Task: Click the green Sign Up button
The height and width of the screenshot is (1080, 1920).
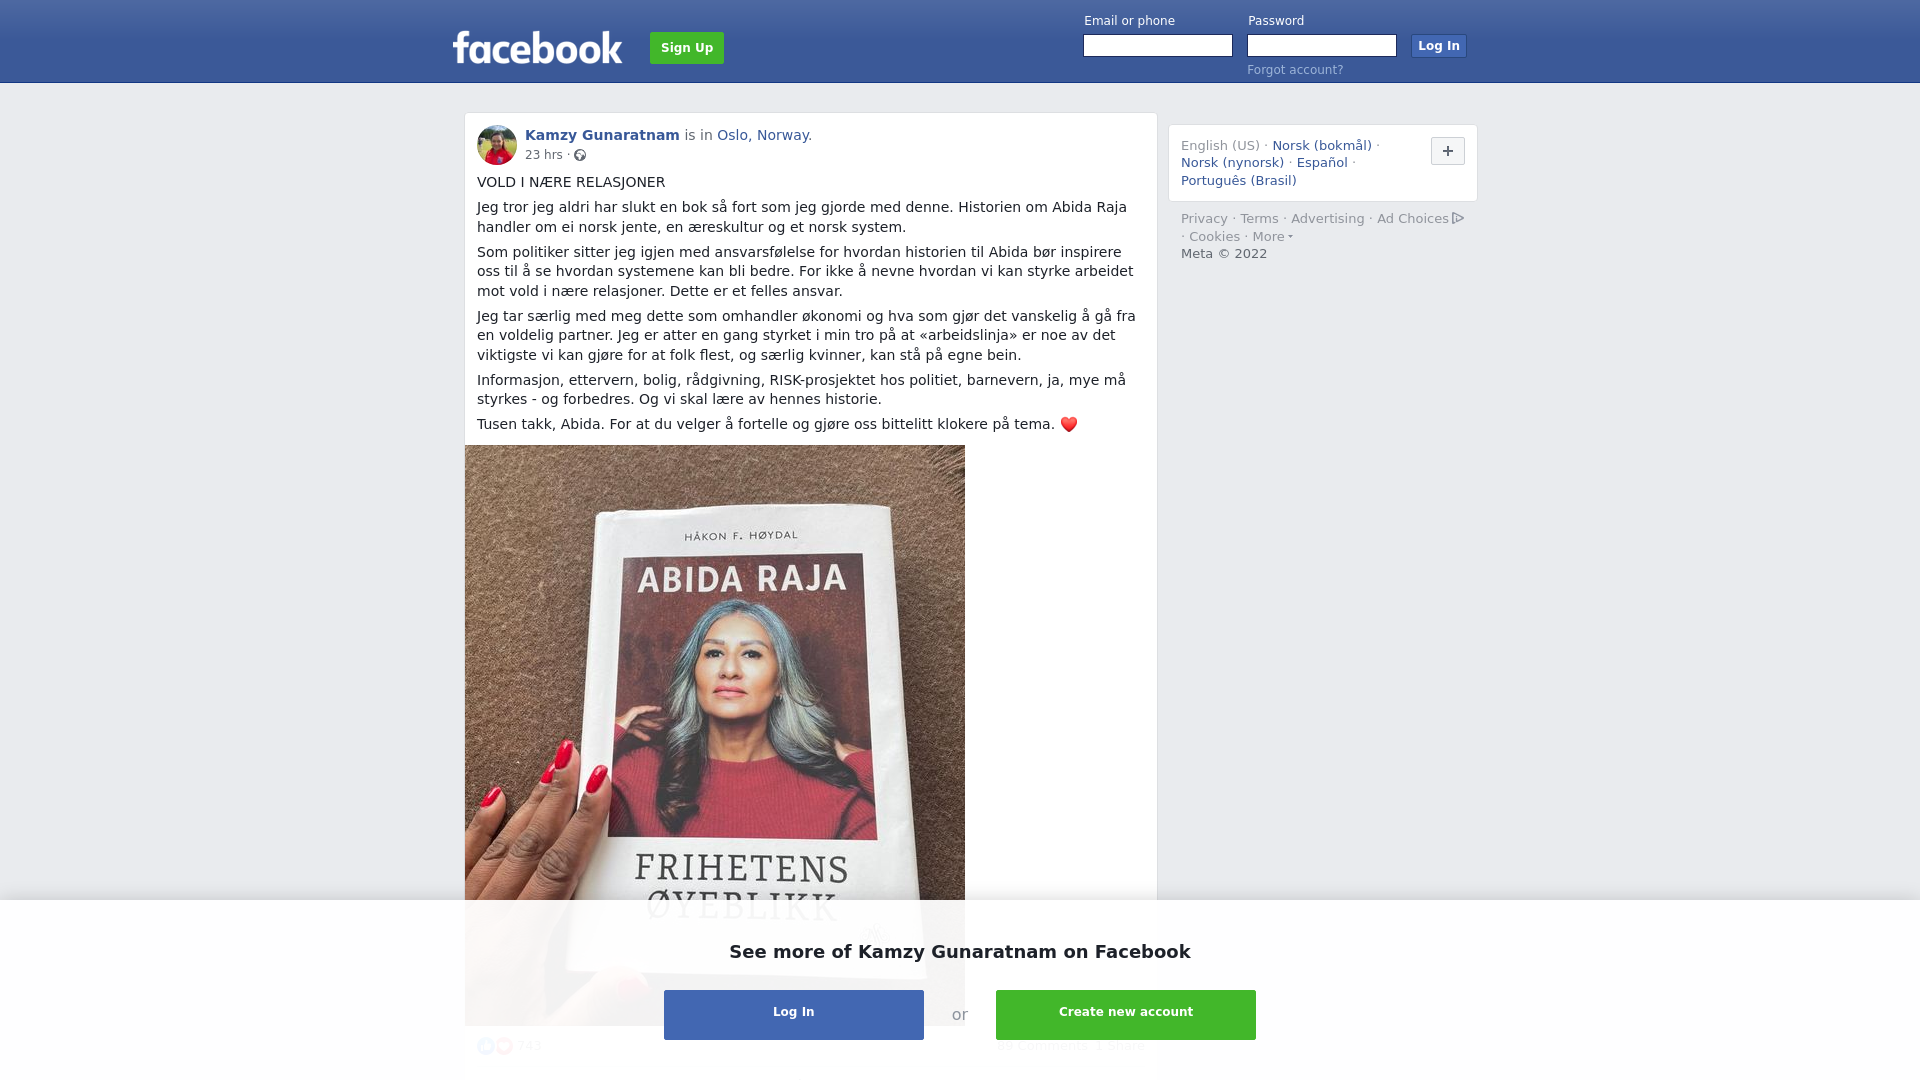Action: [x=687, y=48]
